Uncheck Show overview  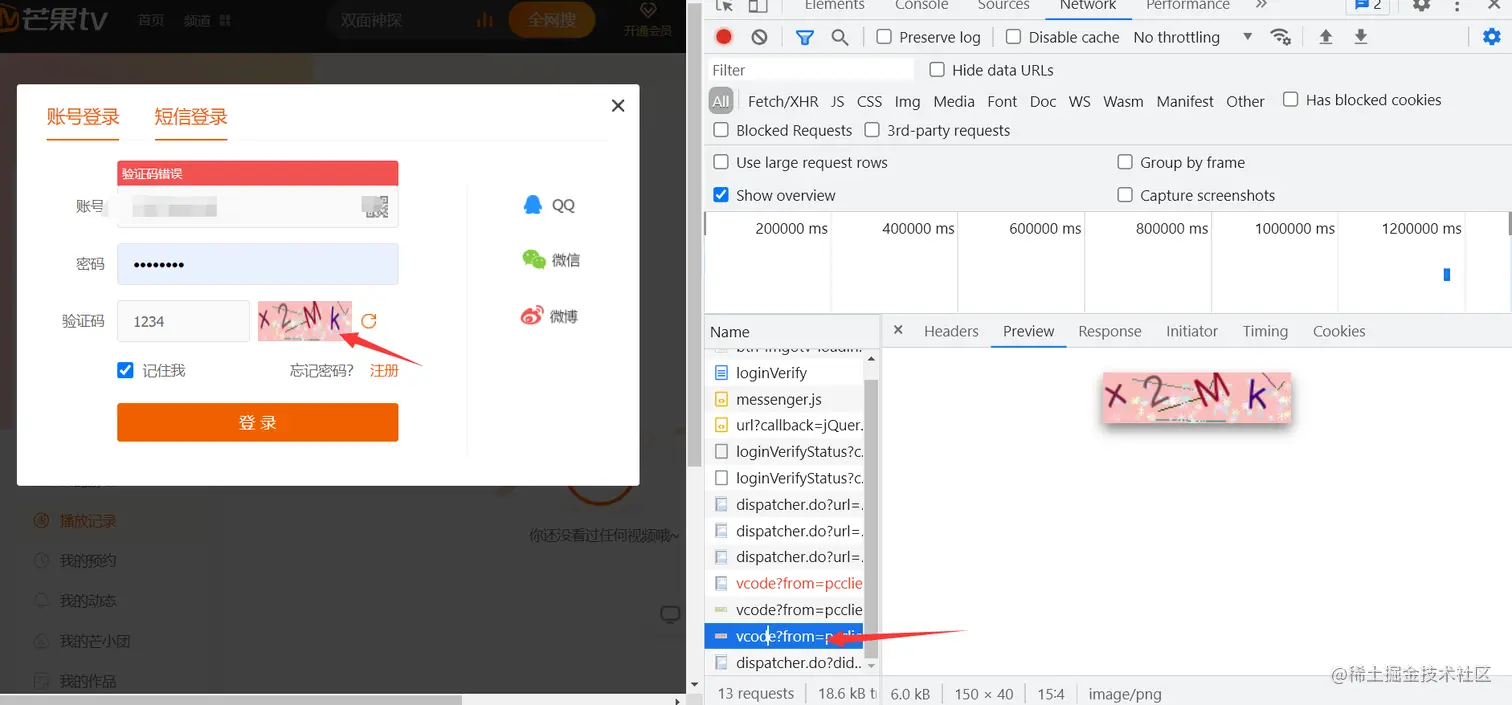point(721,195)
